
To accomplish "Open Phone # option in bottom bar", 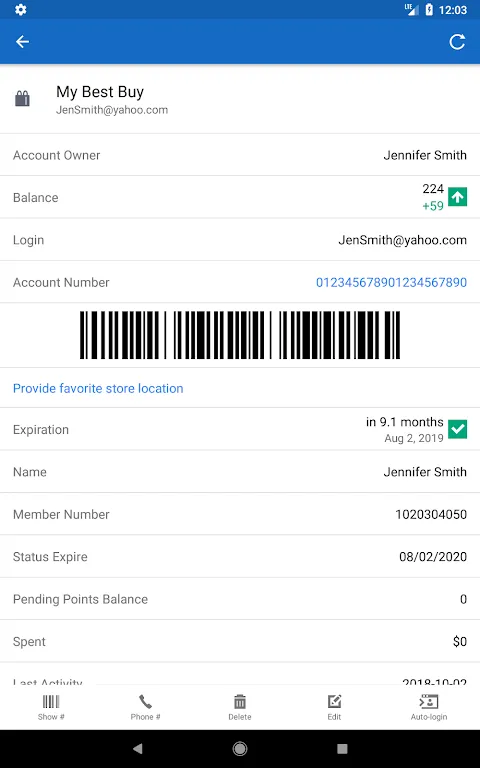I will [145, 707].
